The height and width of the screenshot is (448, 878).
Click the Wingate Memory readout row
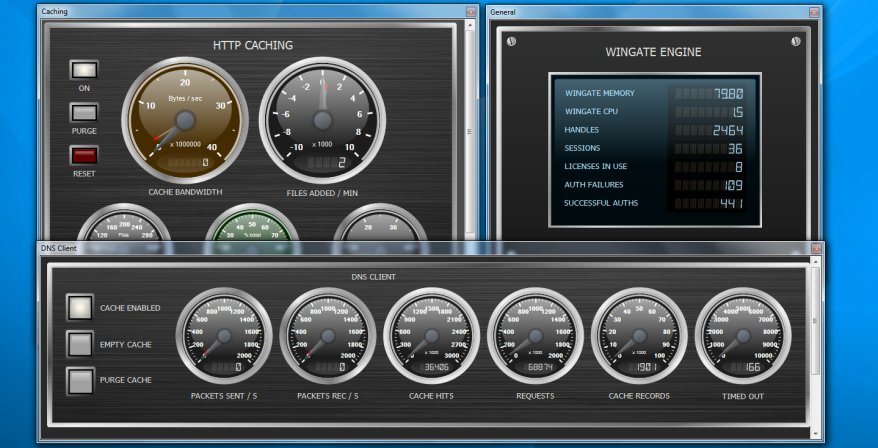coord(654,93)
